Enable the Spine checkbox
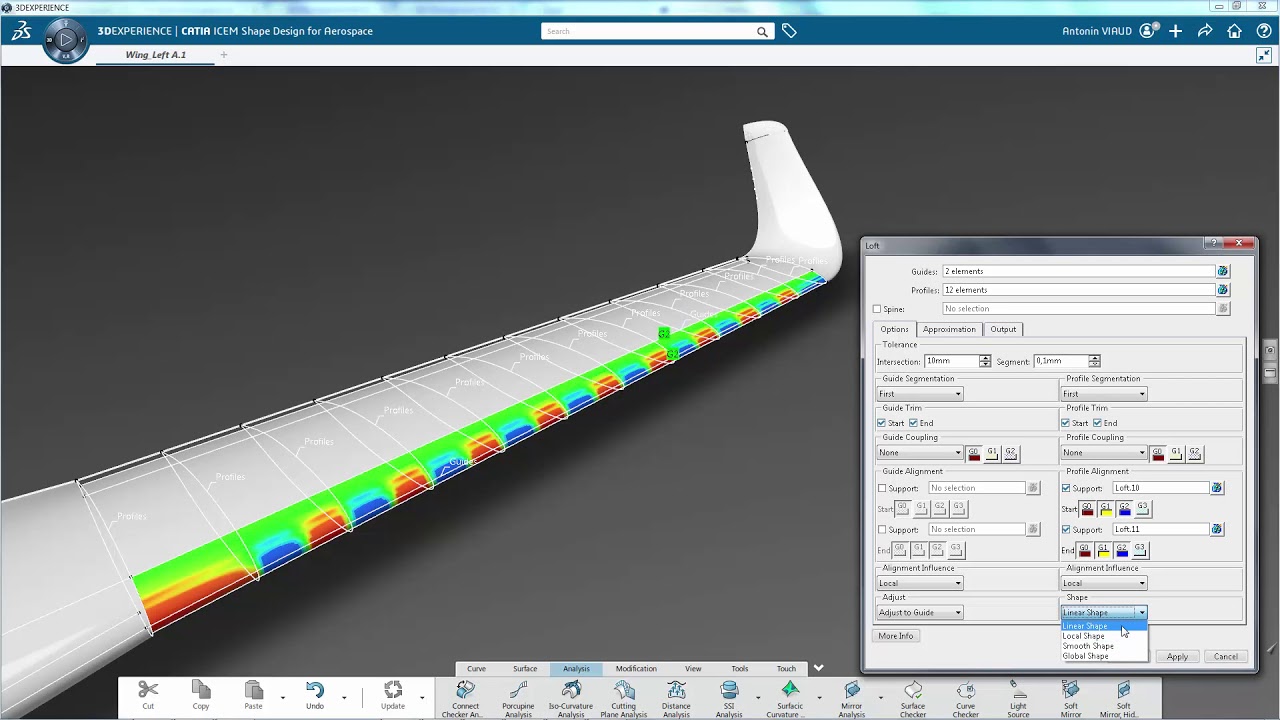Viewport: 1280px width, 720px height. 877,309
